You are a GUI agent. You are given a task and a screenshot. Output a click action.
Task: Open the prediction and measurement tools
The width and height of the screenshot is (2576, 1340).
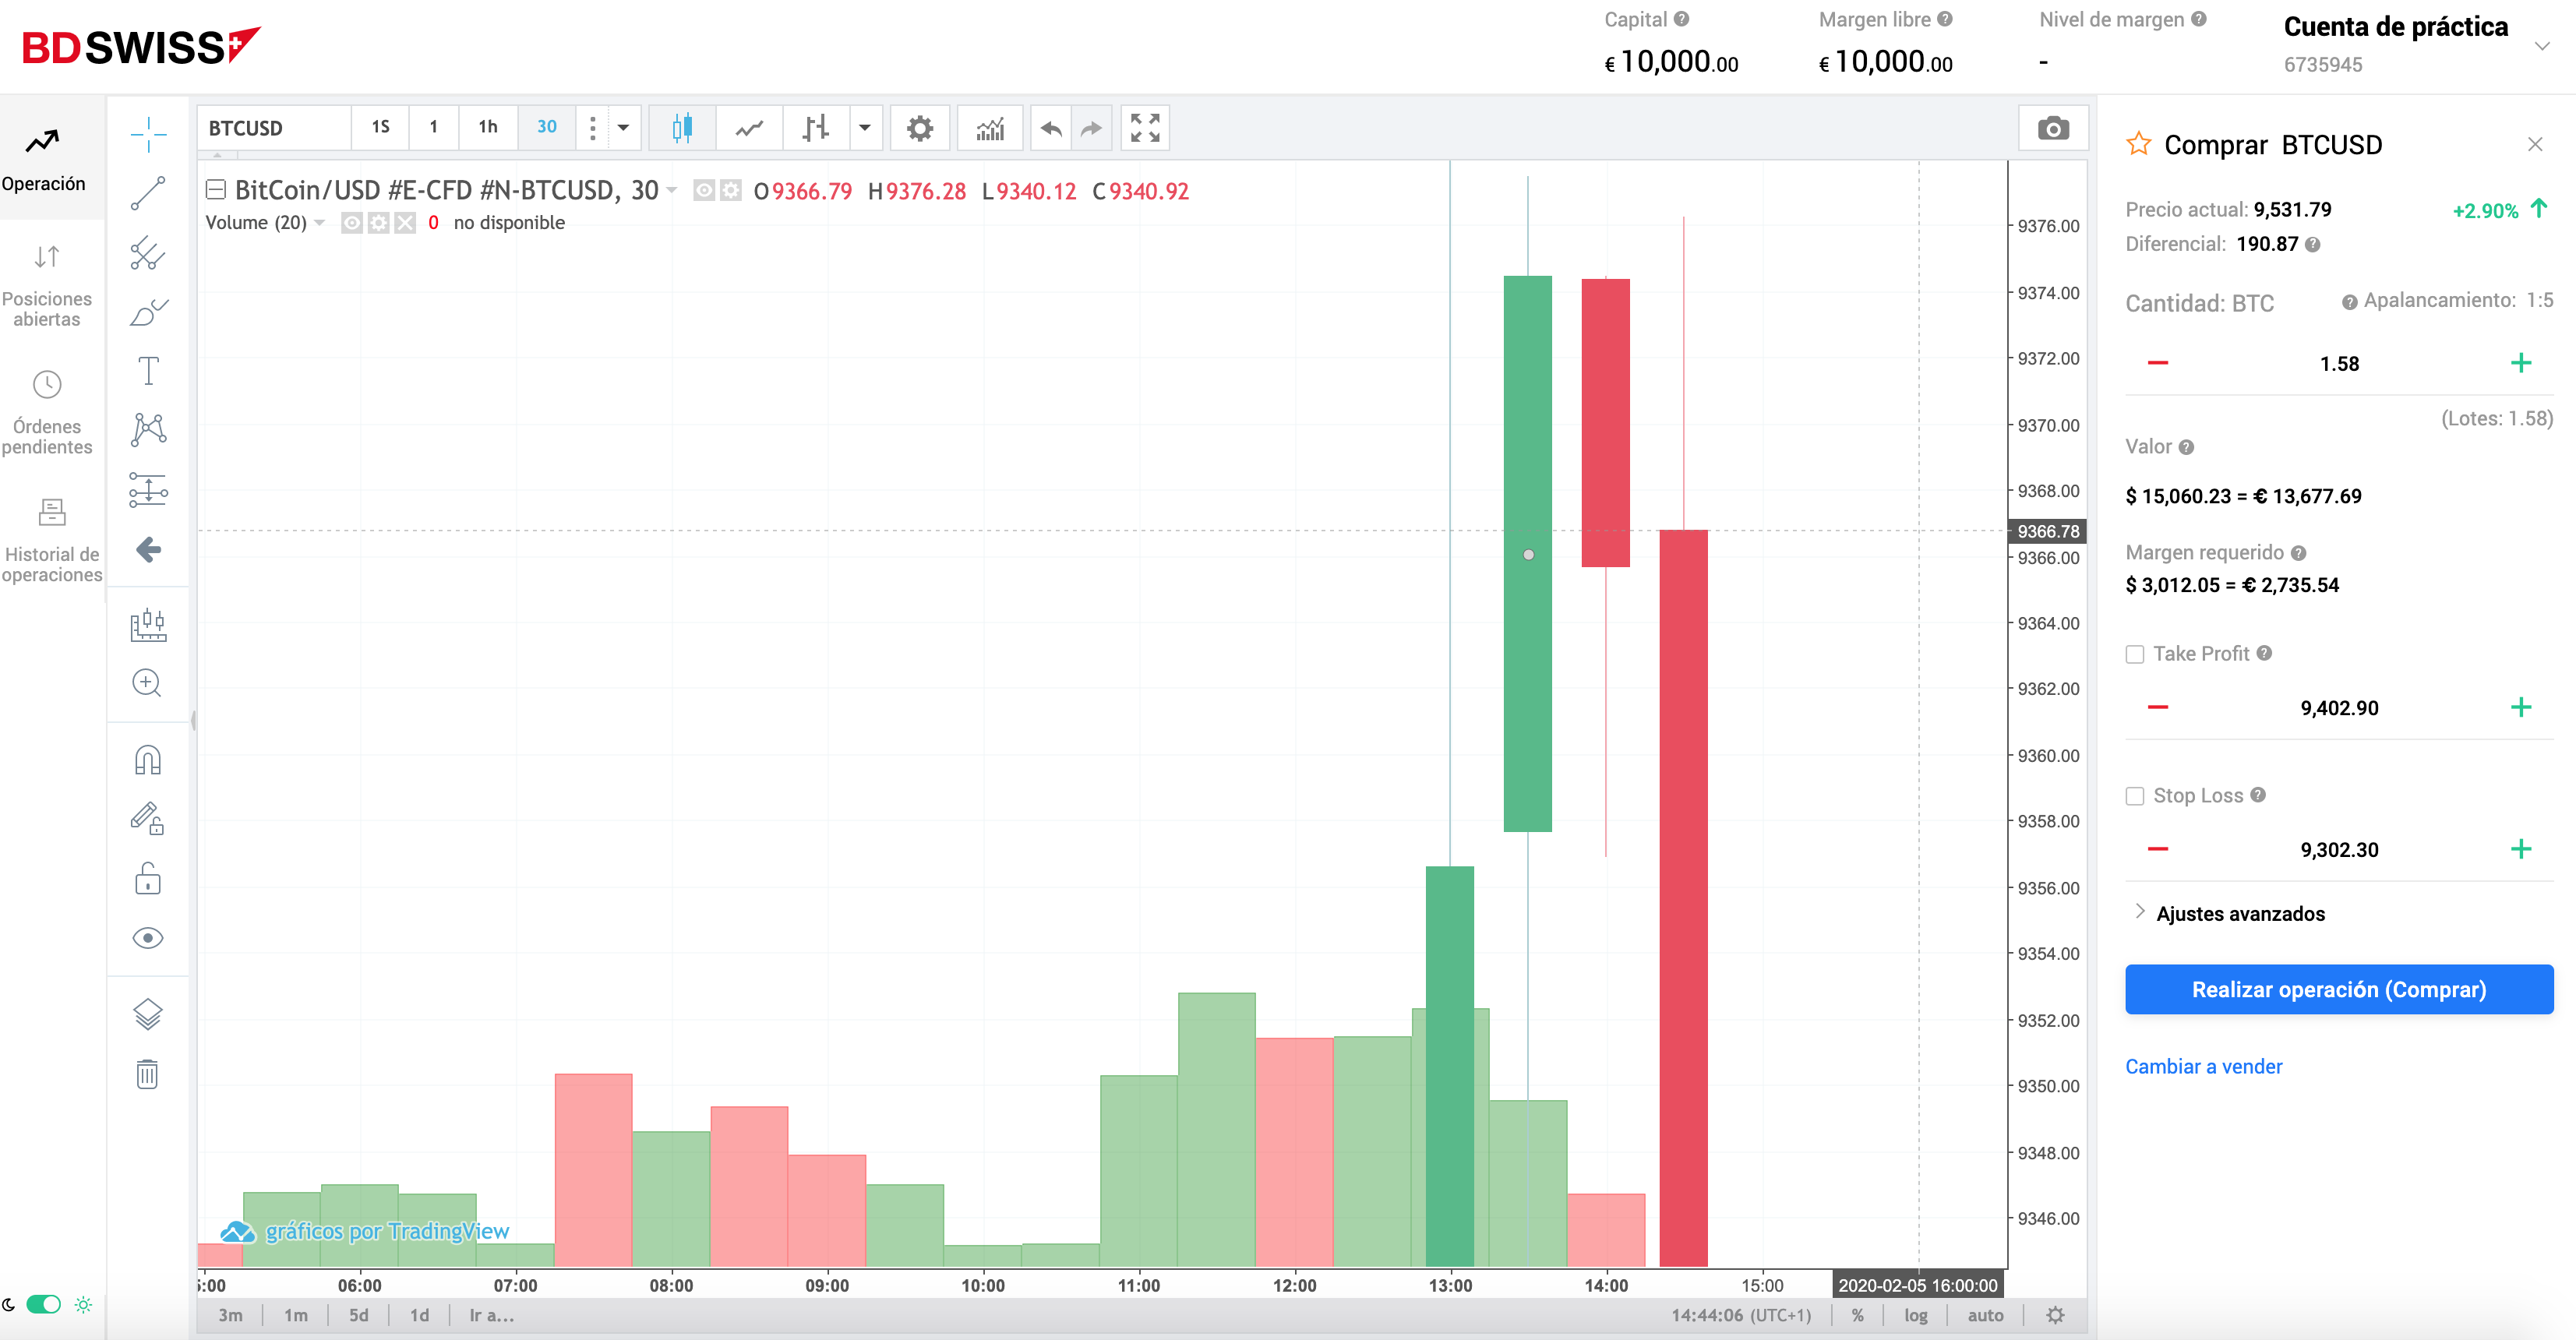148,490
